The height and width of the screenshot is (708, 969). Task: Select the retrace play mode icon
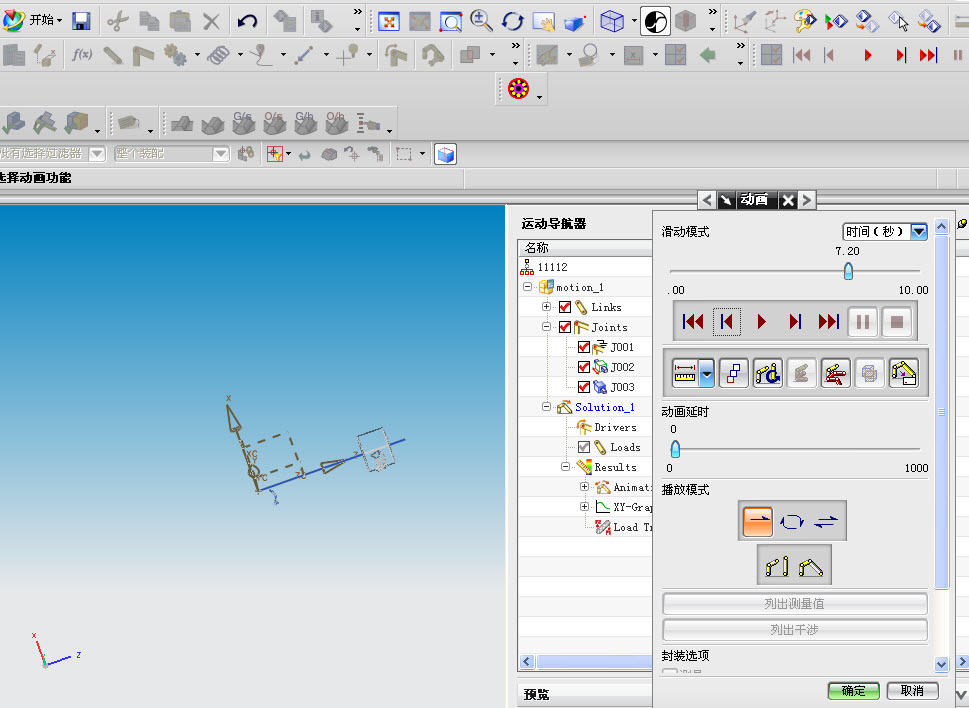[x=826, y=521]
